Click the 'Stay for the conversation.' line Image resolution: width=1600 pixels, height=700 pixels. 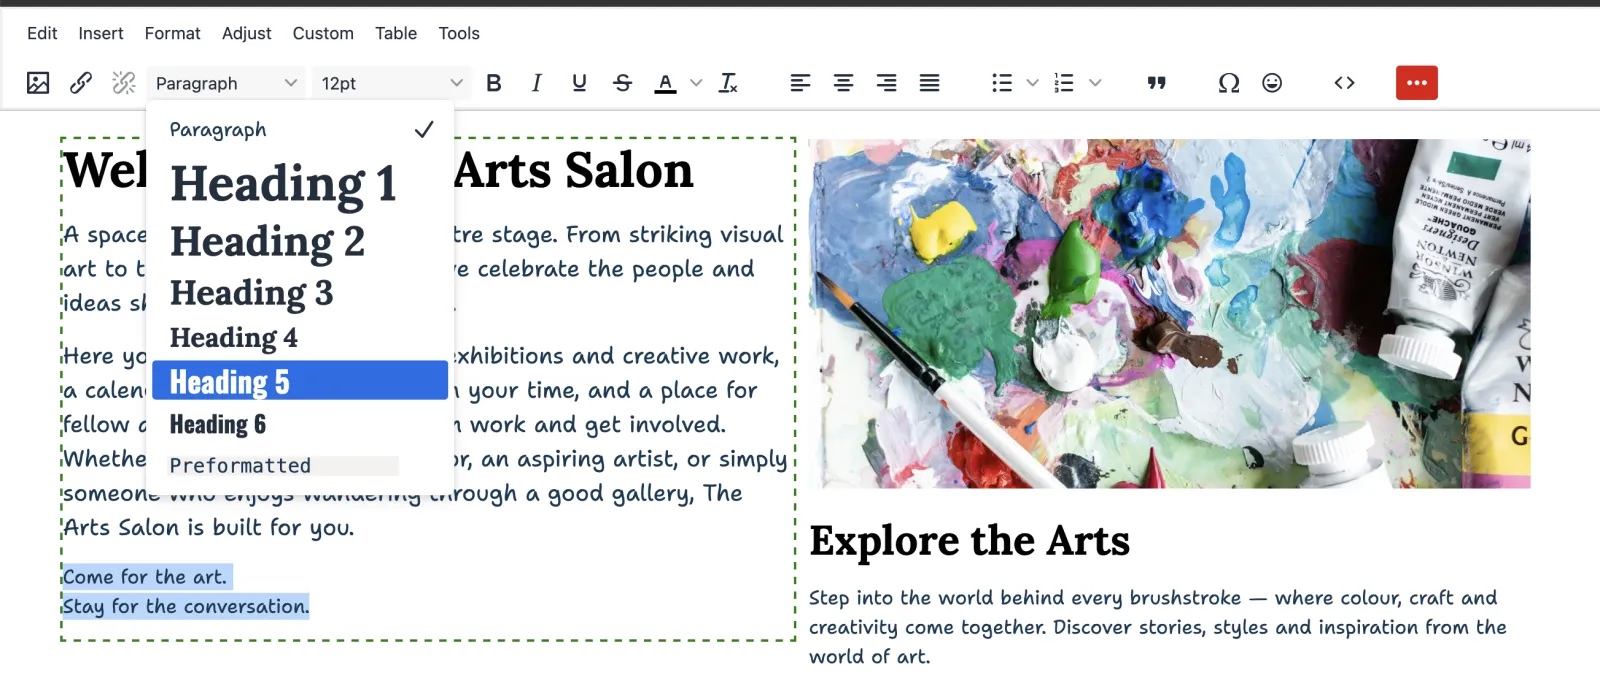point(186,606)
